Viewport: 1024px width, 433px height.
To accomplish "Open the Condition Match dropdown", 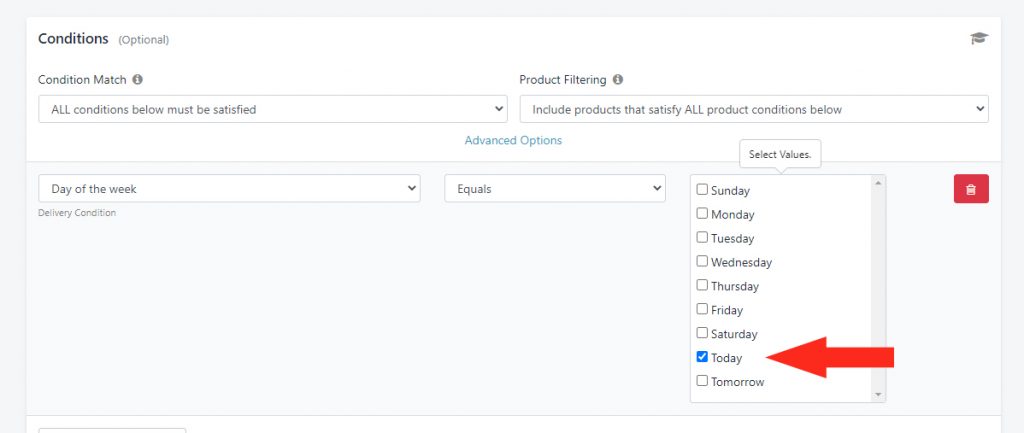I will tap(273, 109).
